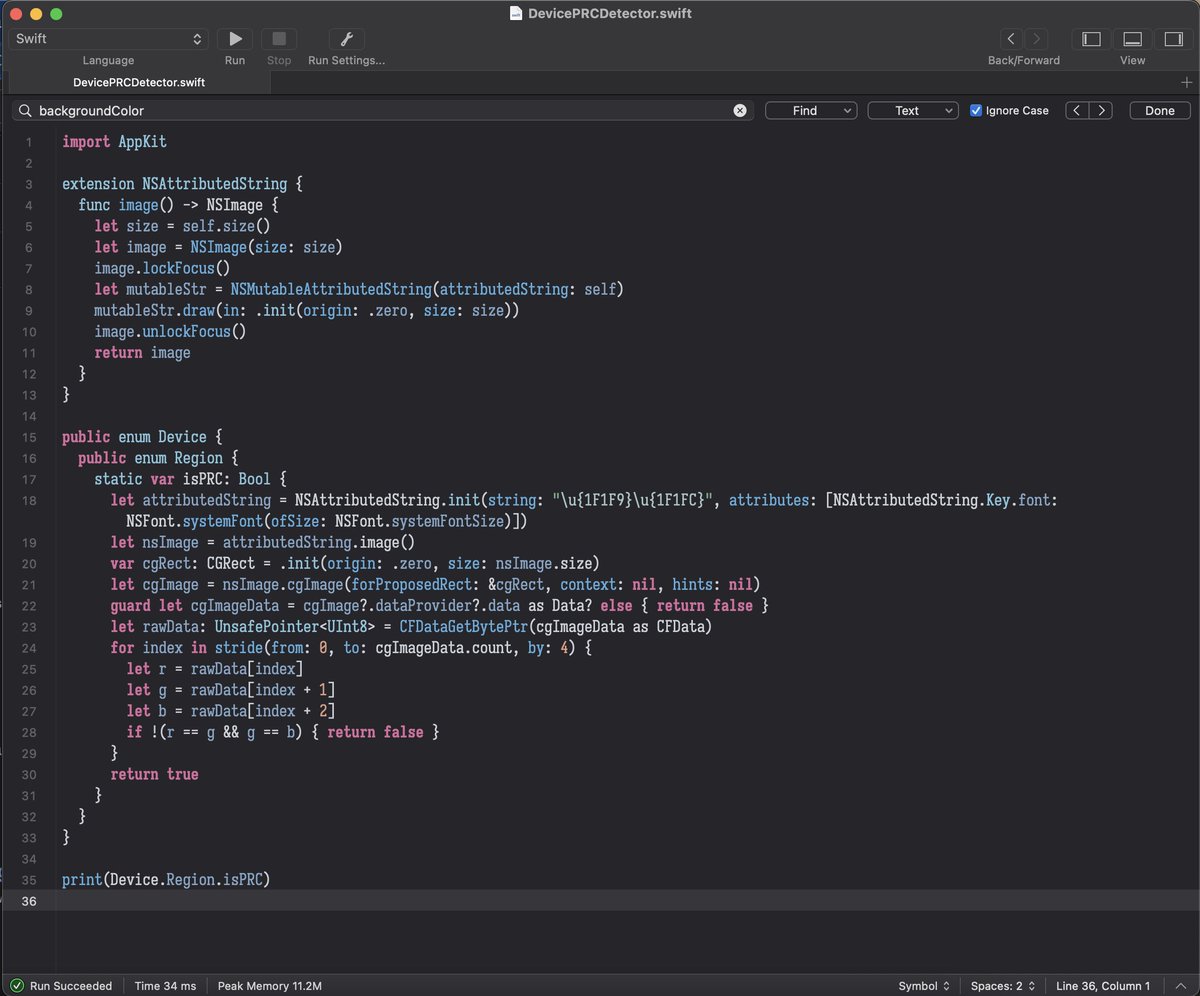Click the Stop execution button
Image resolution: width=1200 pixels, height=996 pixels.
pos(279,39)
